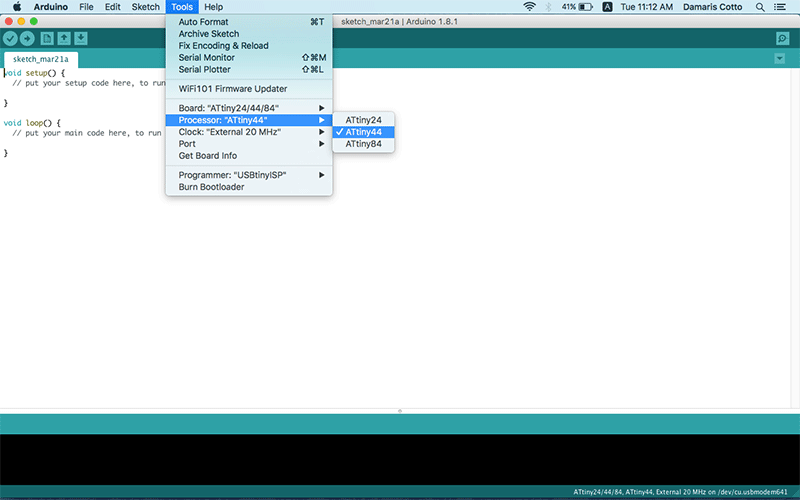This screenshot has height=500, width=800.
Task: Click status bar board info text
Action: [x=680, y=492]
